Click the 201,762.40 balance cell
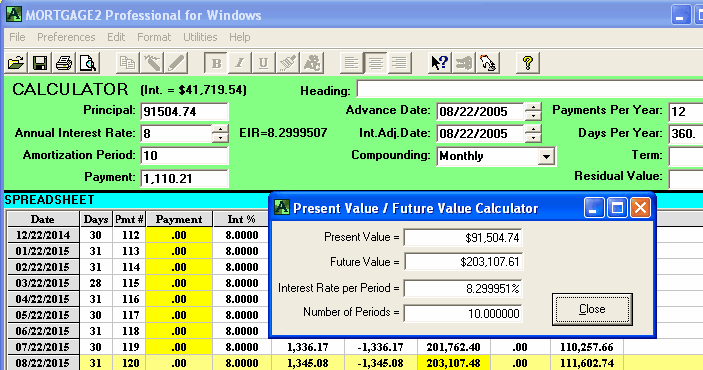The height and width of the screenshot is (370, 703). (x=453, y=347)
